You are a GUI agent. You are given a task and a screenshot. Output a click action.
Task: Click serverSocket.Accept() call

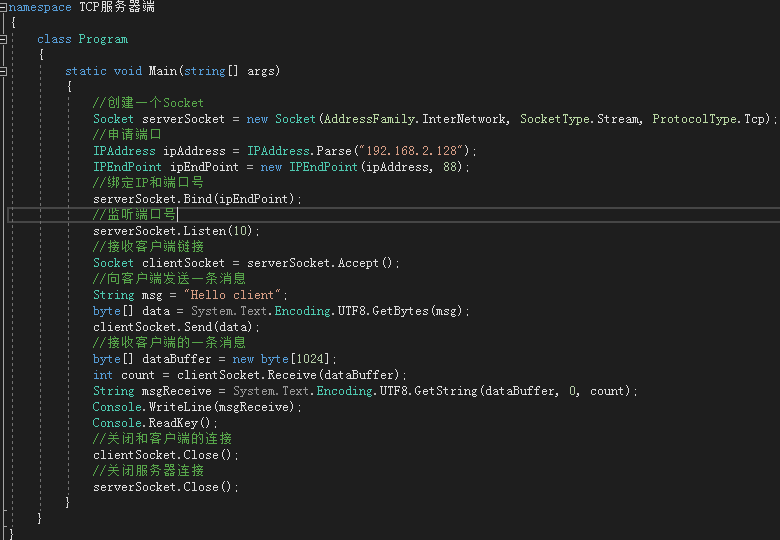[320, 263]
